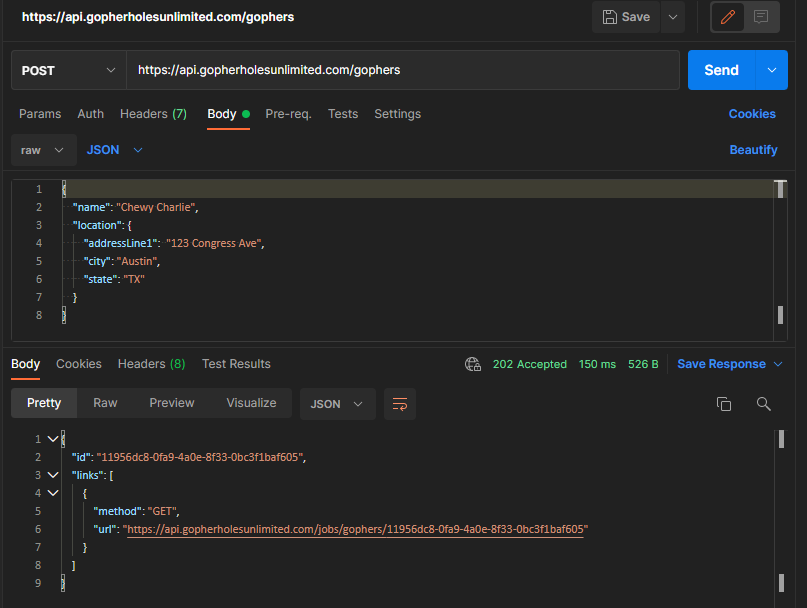Screen dimensions: 807x608
Task: Open the raw body type dropdown
Action: click(x=44, y=150)
